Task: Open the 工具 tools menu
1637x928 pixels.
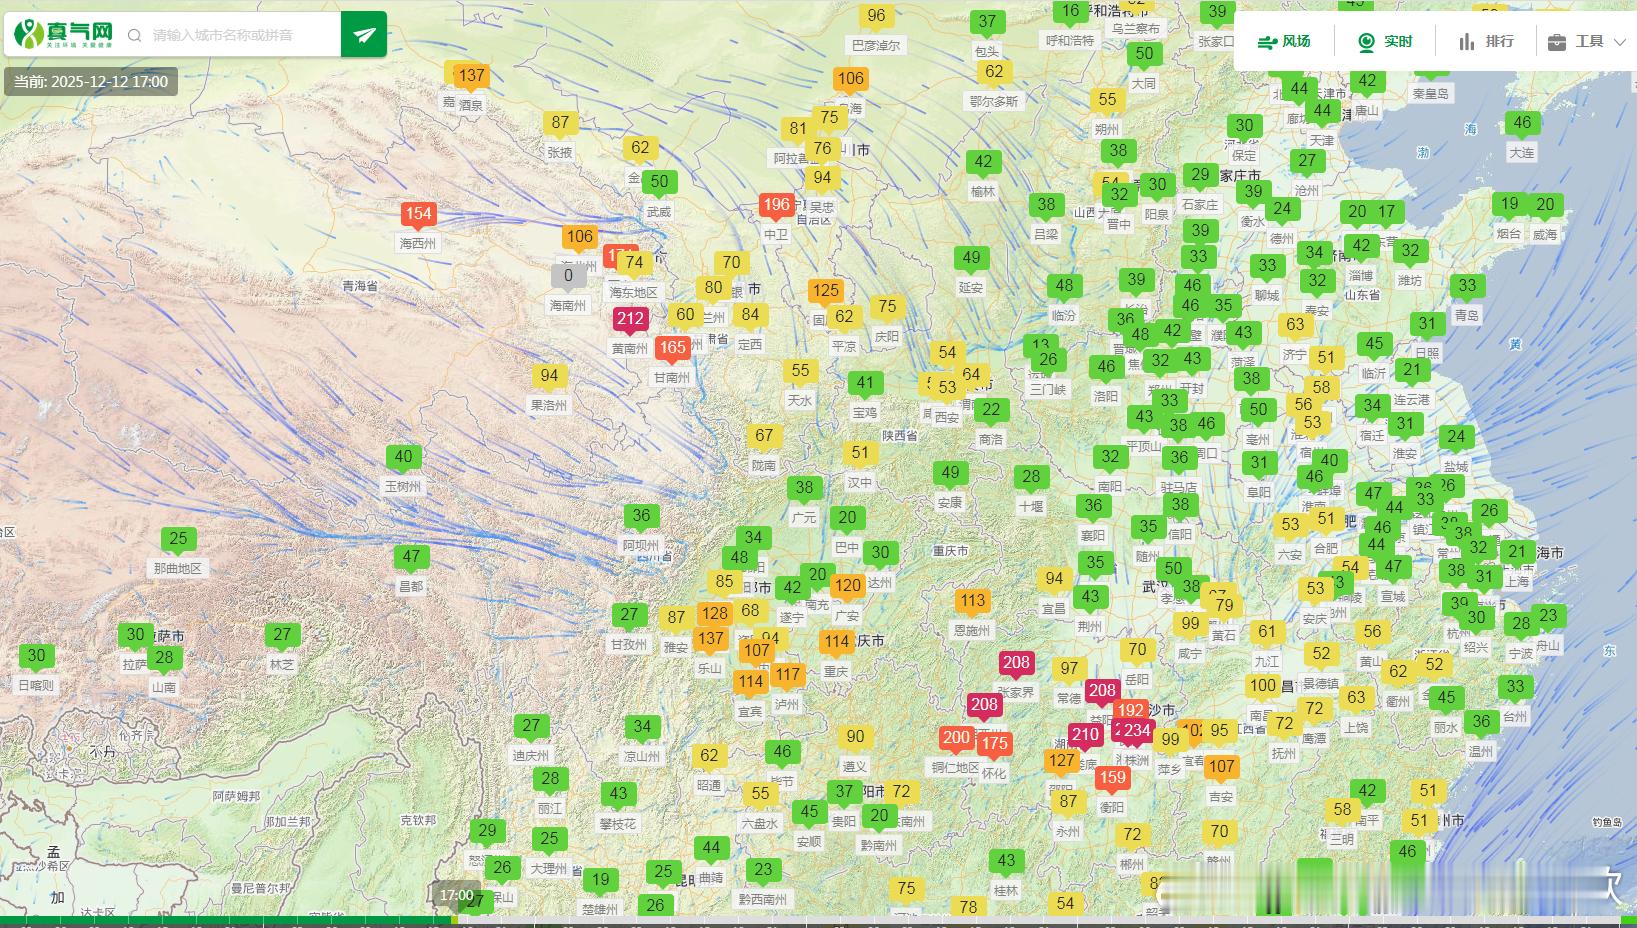Action: (x=1577, y=41)
